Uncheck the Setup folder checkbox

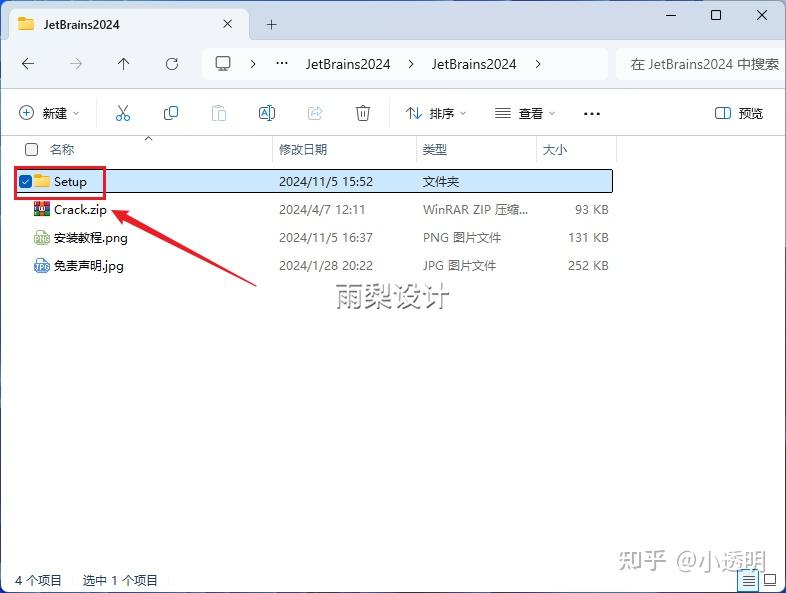25,181
